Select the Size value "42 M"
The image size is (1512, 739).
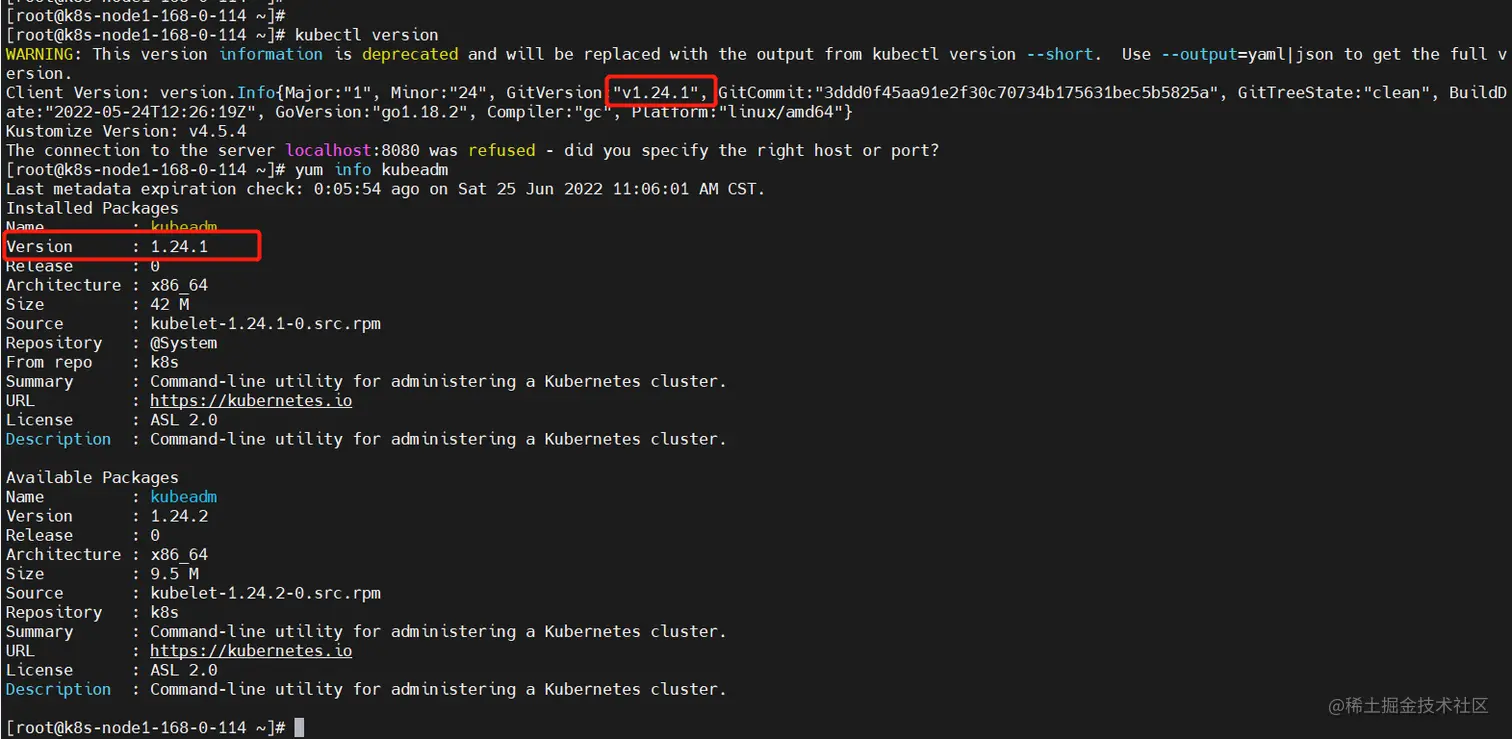(x=169, y=304)
